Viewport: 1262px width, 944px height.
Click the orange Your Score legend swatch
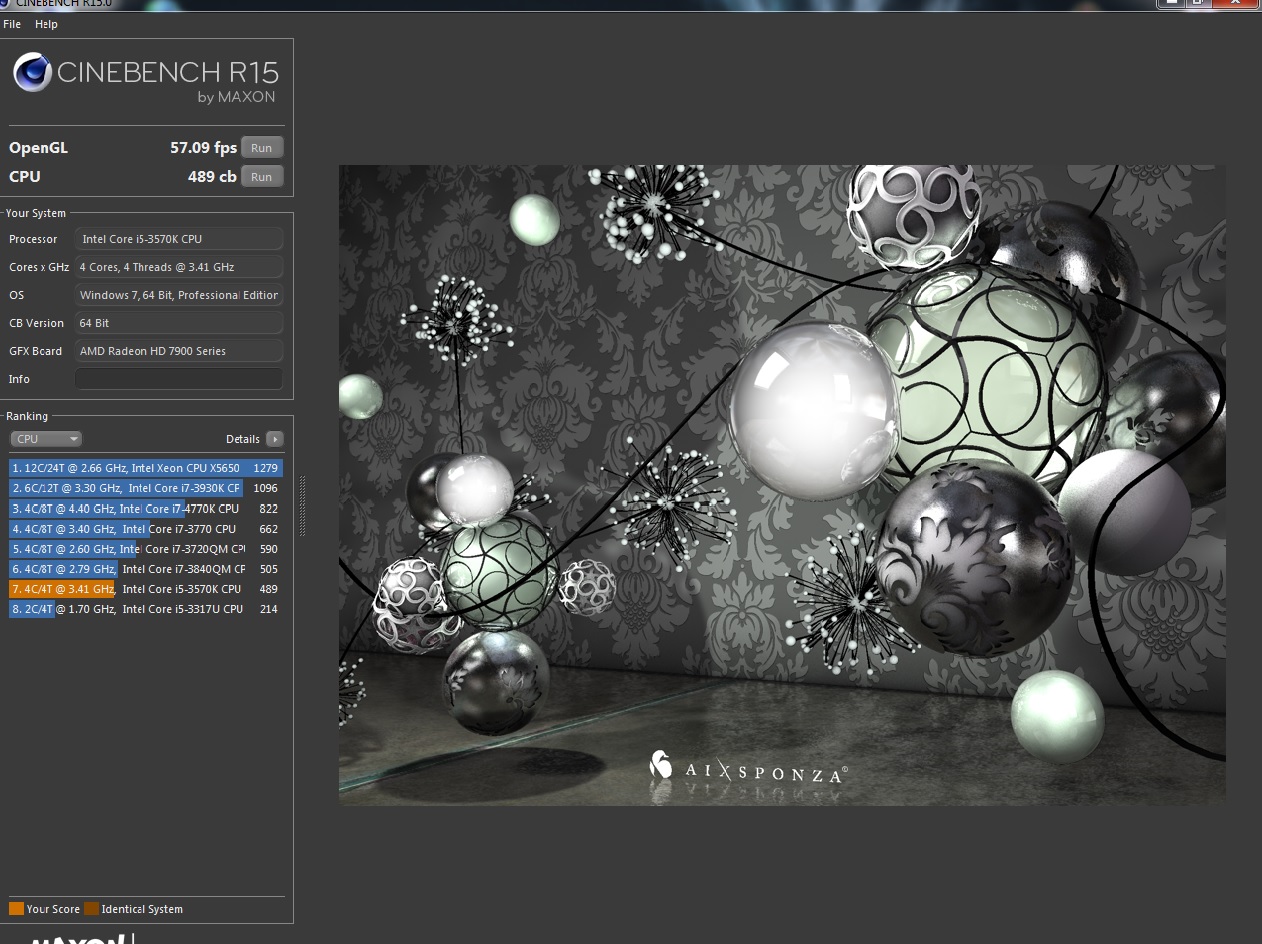pyautogui.click(x=16, y=909)
